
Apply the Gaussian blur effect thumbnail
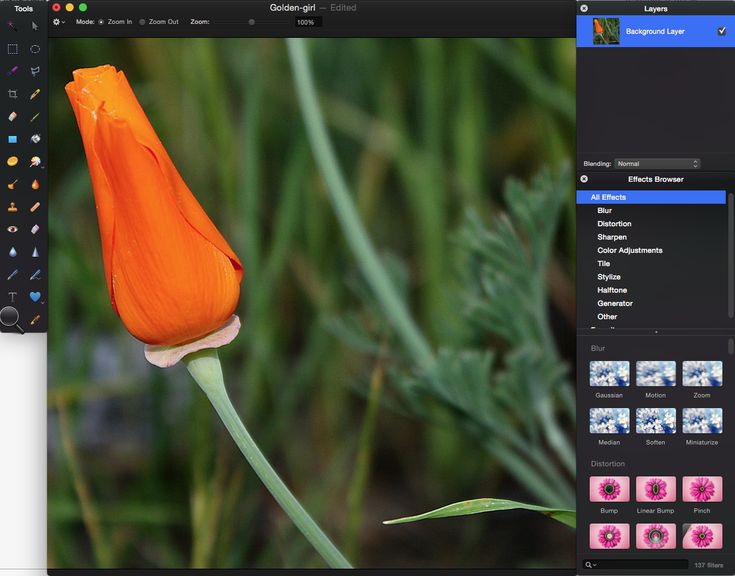pyautogui.click(x=609, y=374)
